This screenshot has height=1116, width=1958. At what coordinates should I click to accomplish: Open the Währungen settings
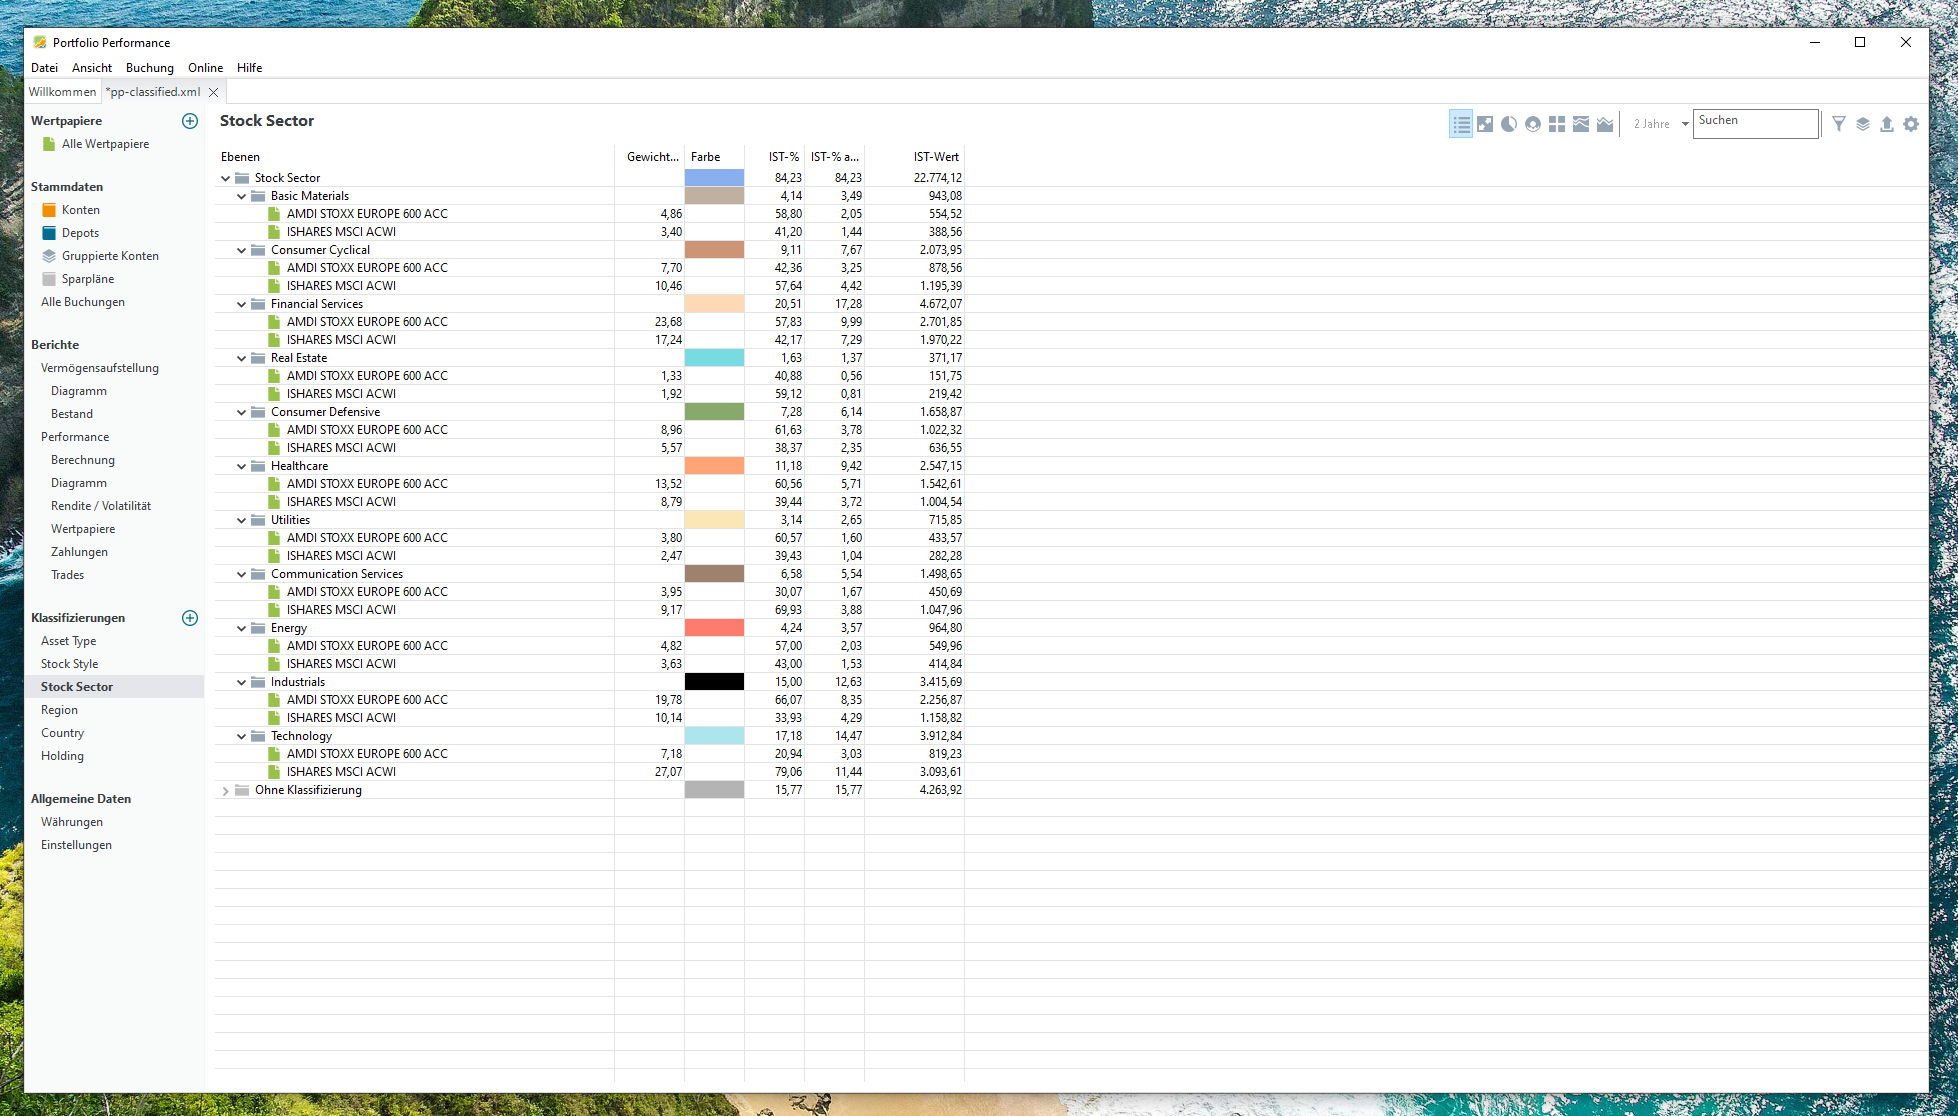tap(72, 822)
